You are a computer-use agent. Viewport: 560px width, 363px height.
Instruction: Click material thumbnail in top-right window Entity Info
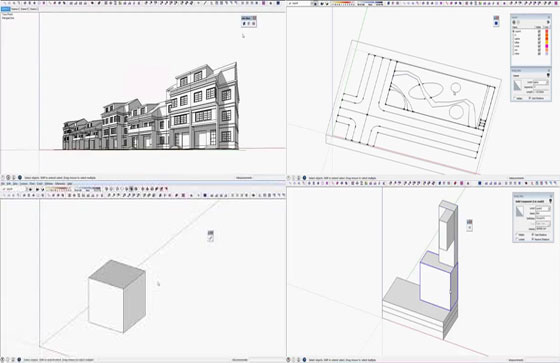pos(518,85)
